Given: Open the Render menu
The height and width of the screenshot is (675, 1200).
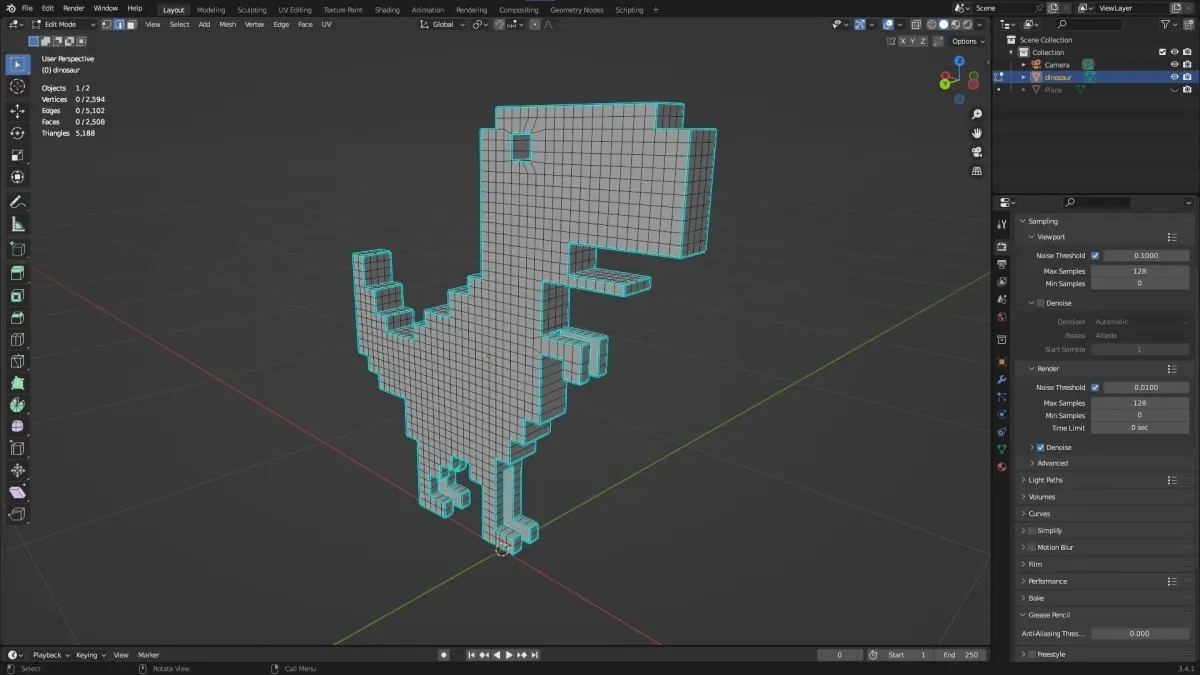Looking at the screenshot, I should pyautogui.click(x=74, y=8).
